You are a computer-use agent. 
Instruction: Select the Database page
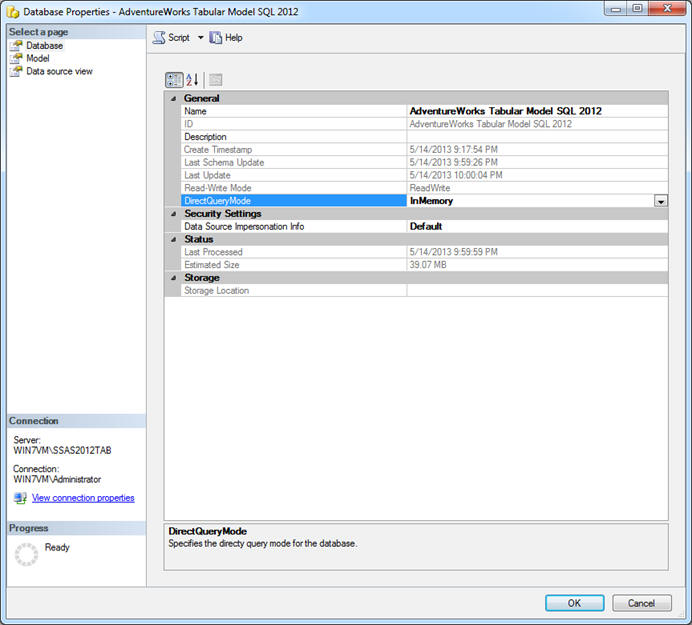[x=44, y=45]
